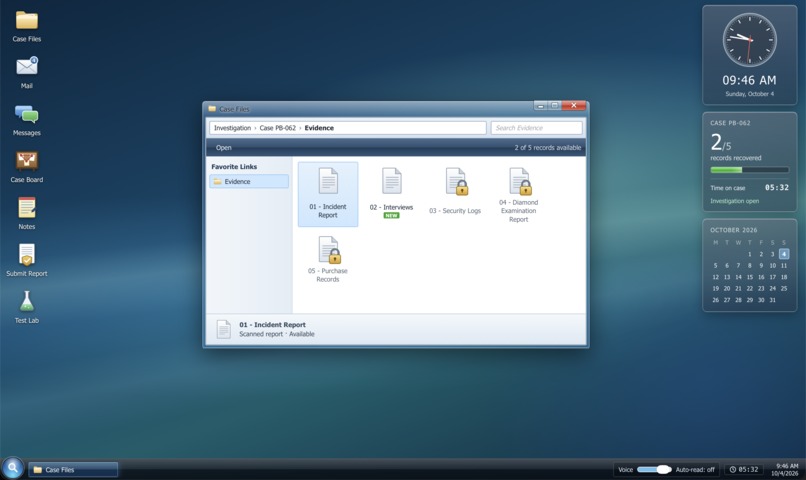Click the Investigation open status text
The height and width of the screenshot is (480, 806).
click(735, 201)
